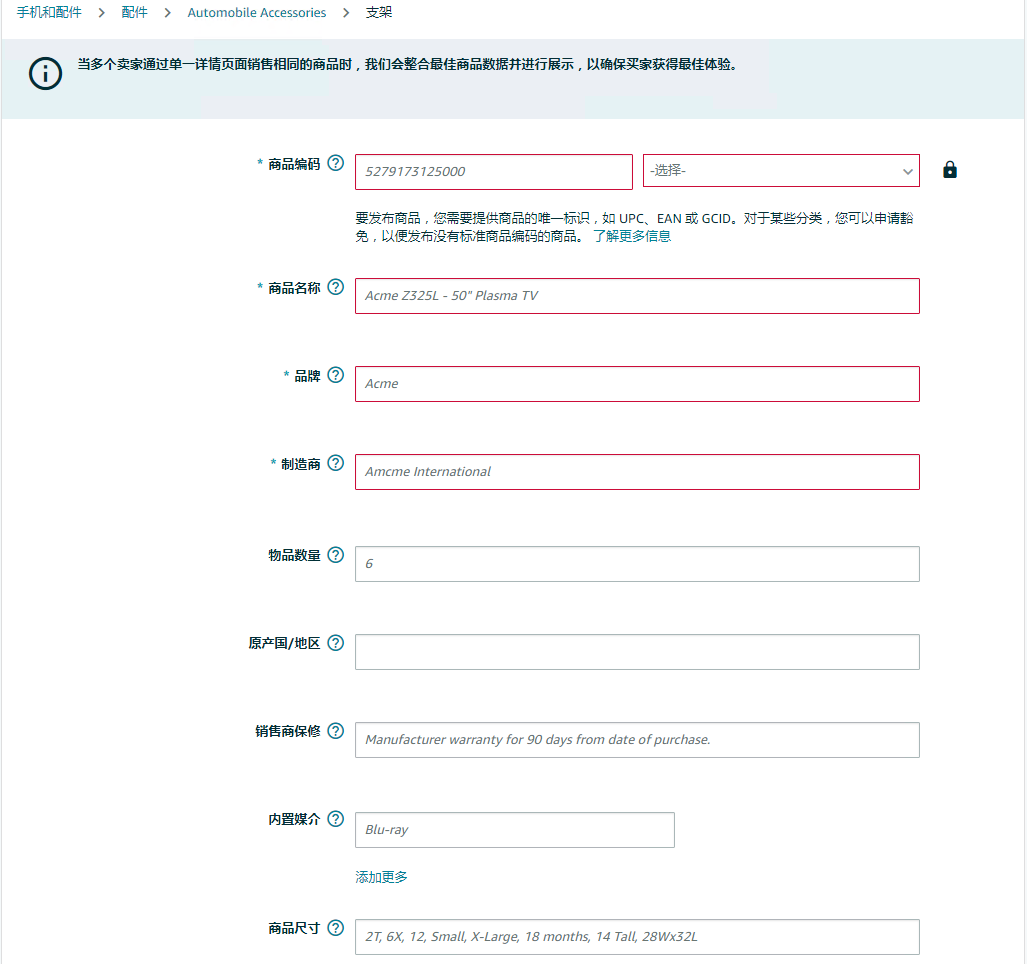The width and height of the screenshot is (1027, 964).
Task: Click help icon beside 原产国/地区
Action: [335, 642]
